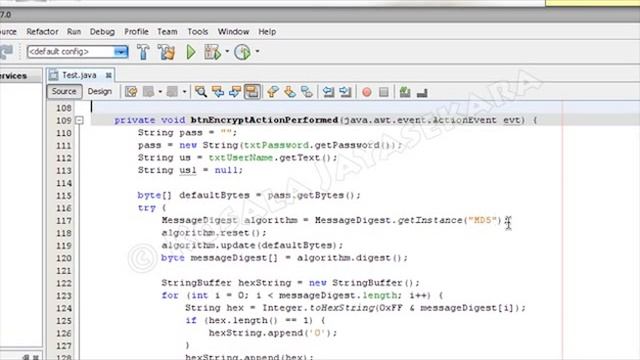Go to Next Bookmark icon
Image resolution: width=640 pixels, height=360 pixels.
290,92
